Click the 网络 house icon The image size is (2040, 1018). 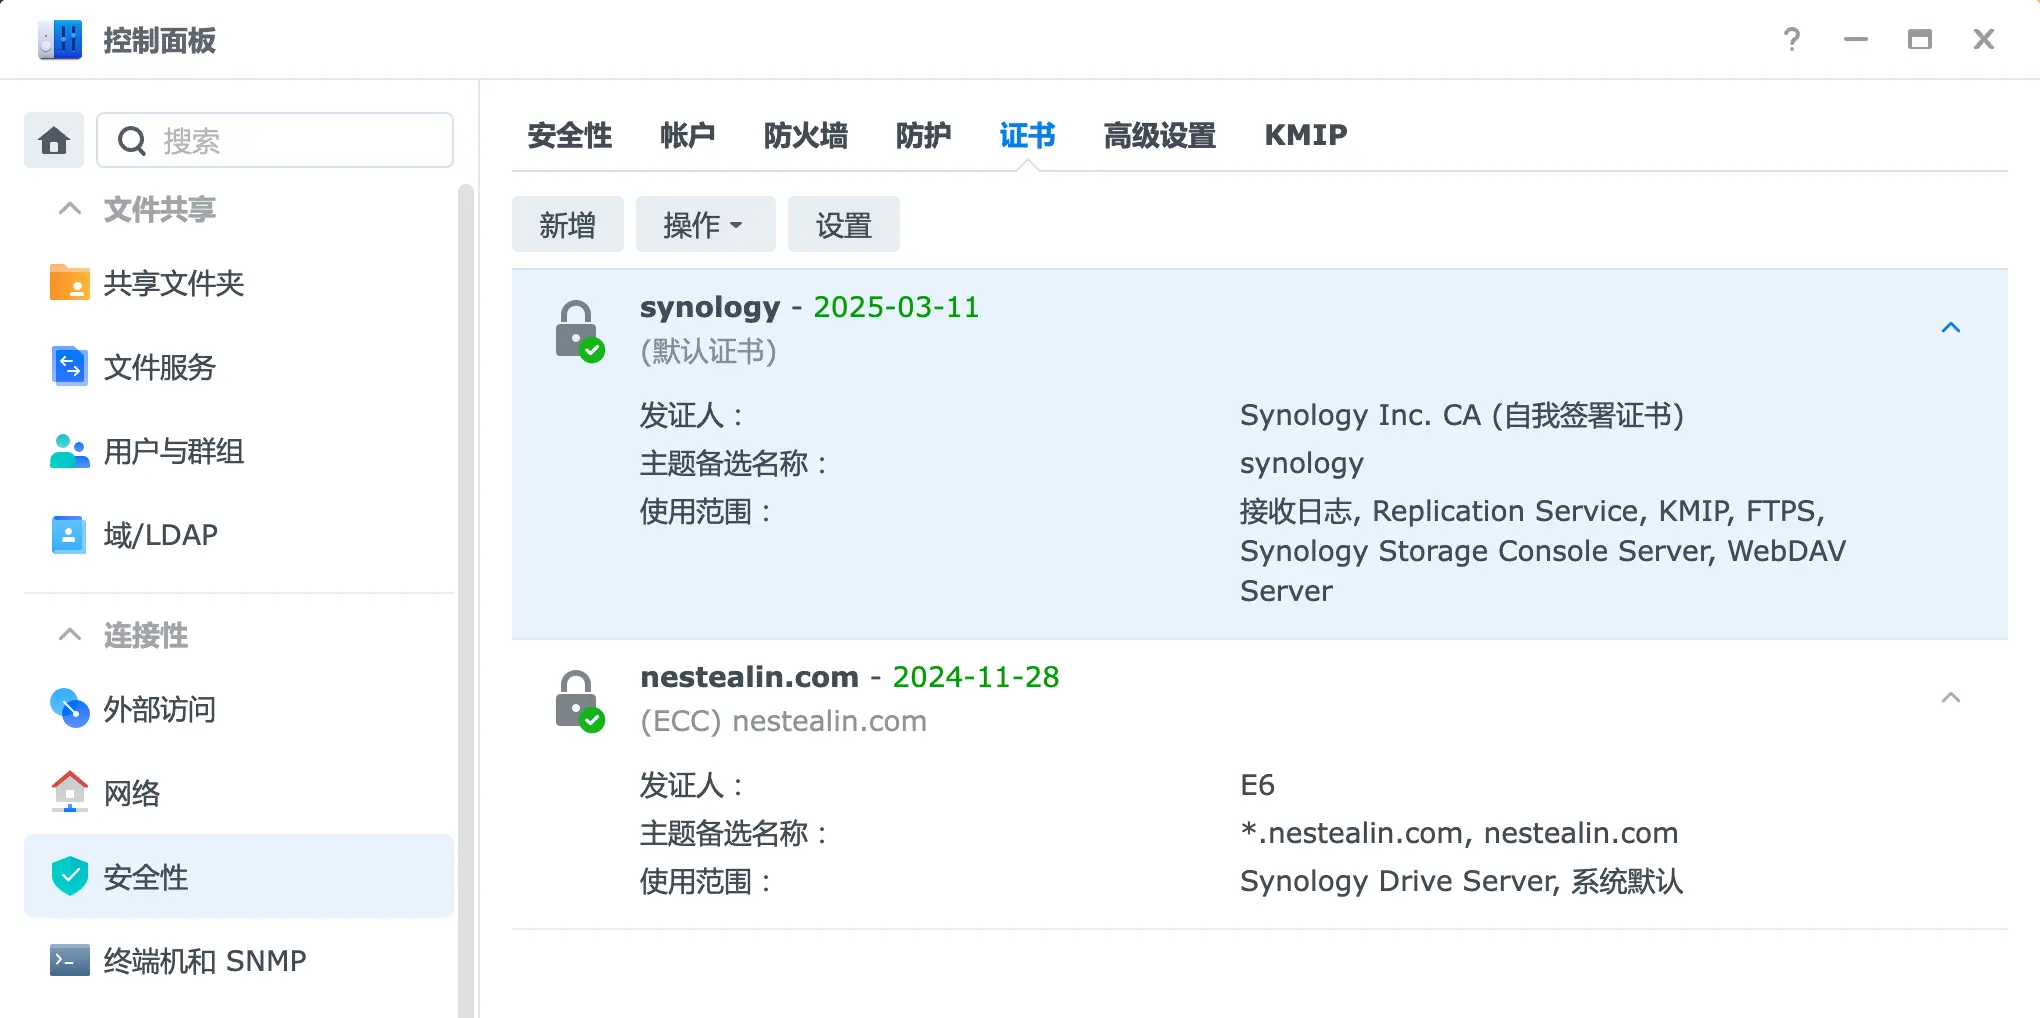[x=70, y=792]
